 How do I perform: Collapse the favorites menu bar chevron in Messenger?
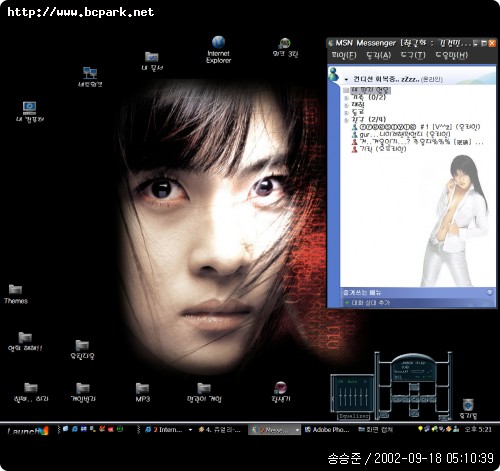click(x=489, y=292)
